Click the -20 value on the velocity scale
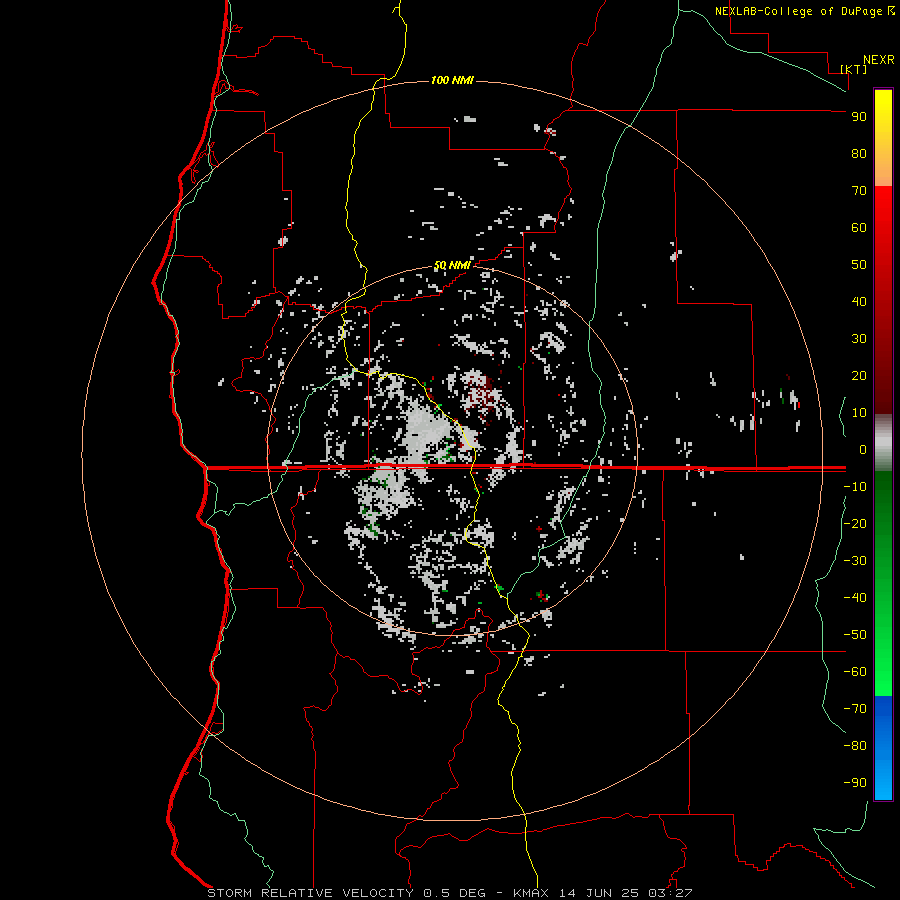The height and width of the screenshot is (900, 900). coord(855,523)
